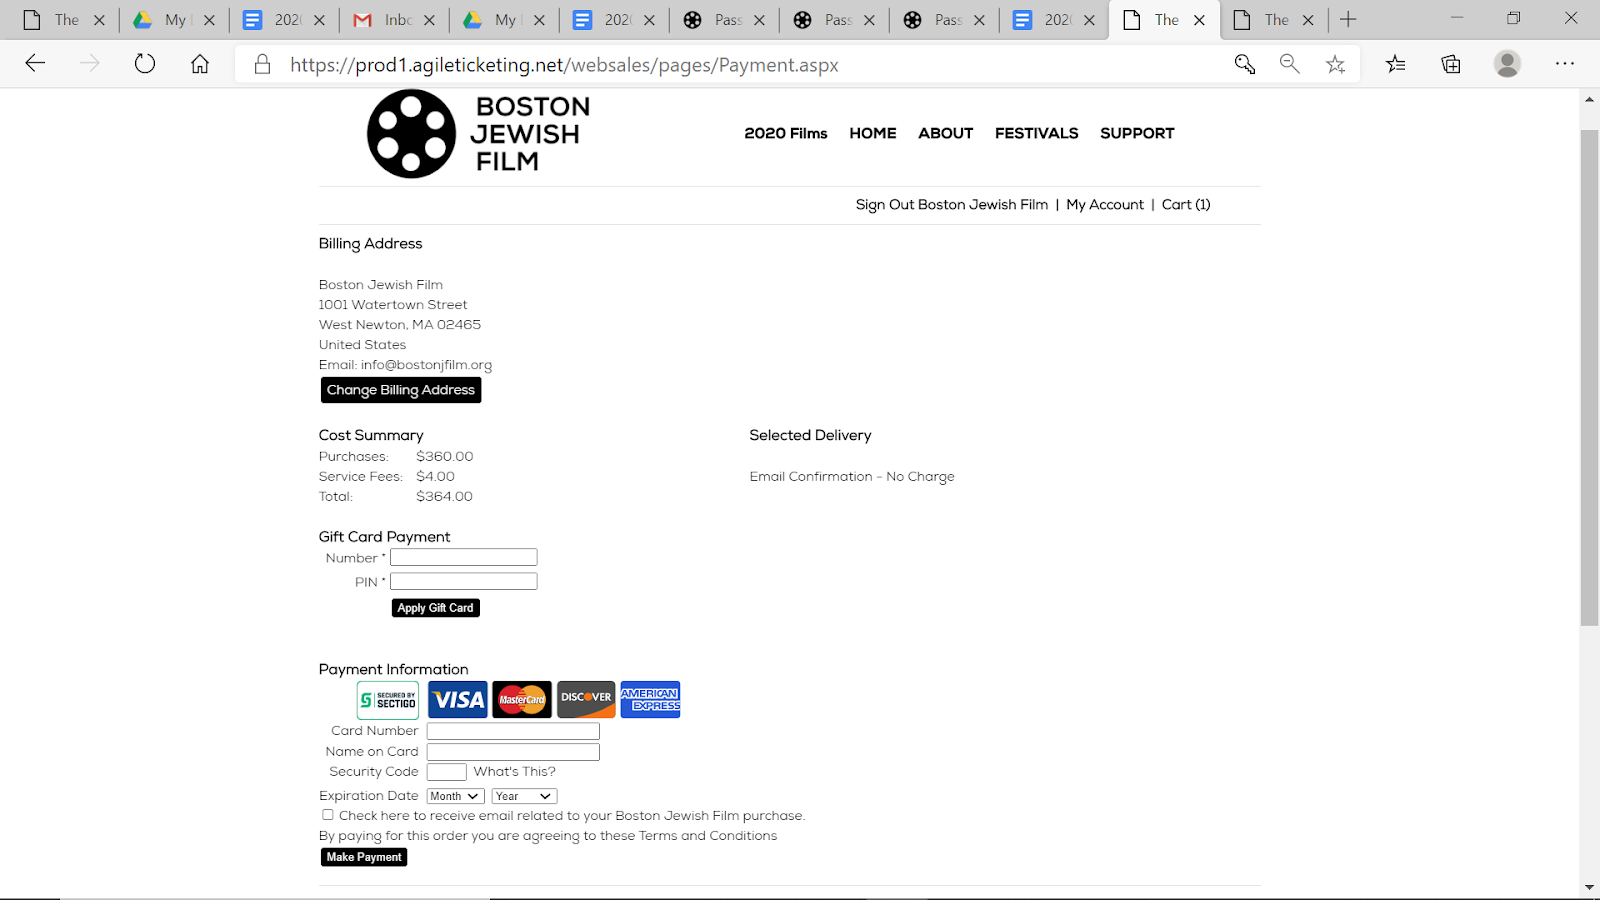
Task: Open a new browser tab
Action: [1348, 20]
